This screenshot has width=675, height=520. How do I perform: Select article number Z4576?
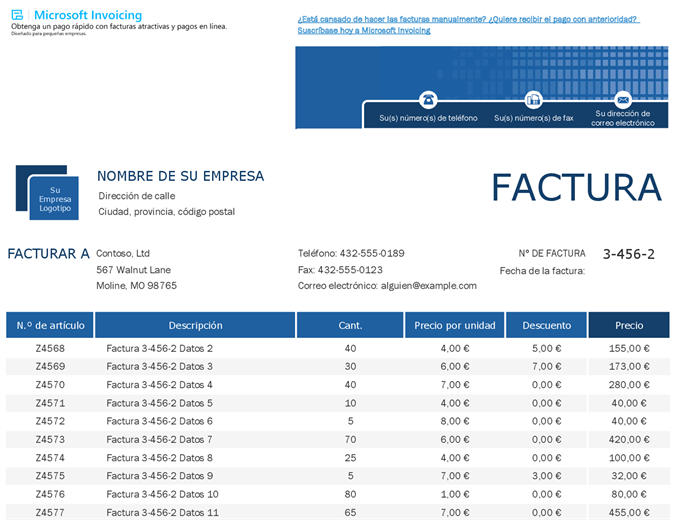50,494
